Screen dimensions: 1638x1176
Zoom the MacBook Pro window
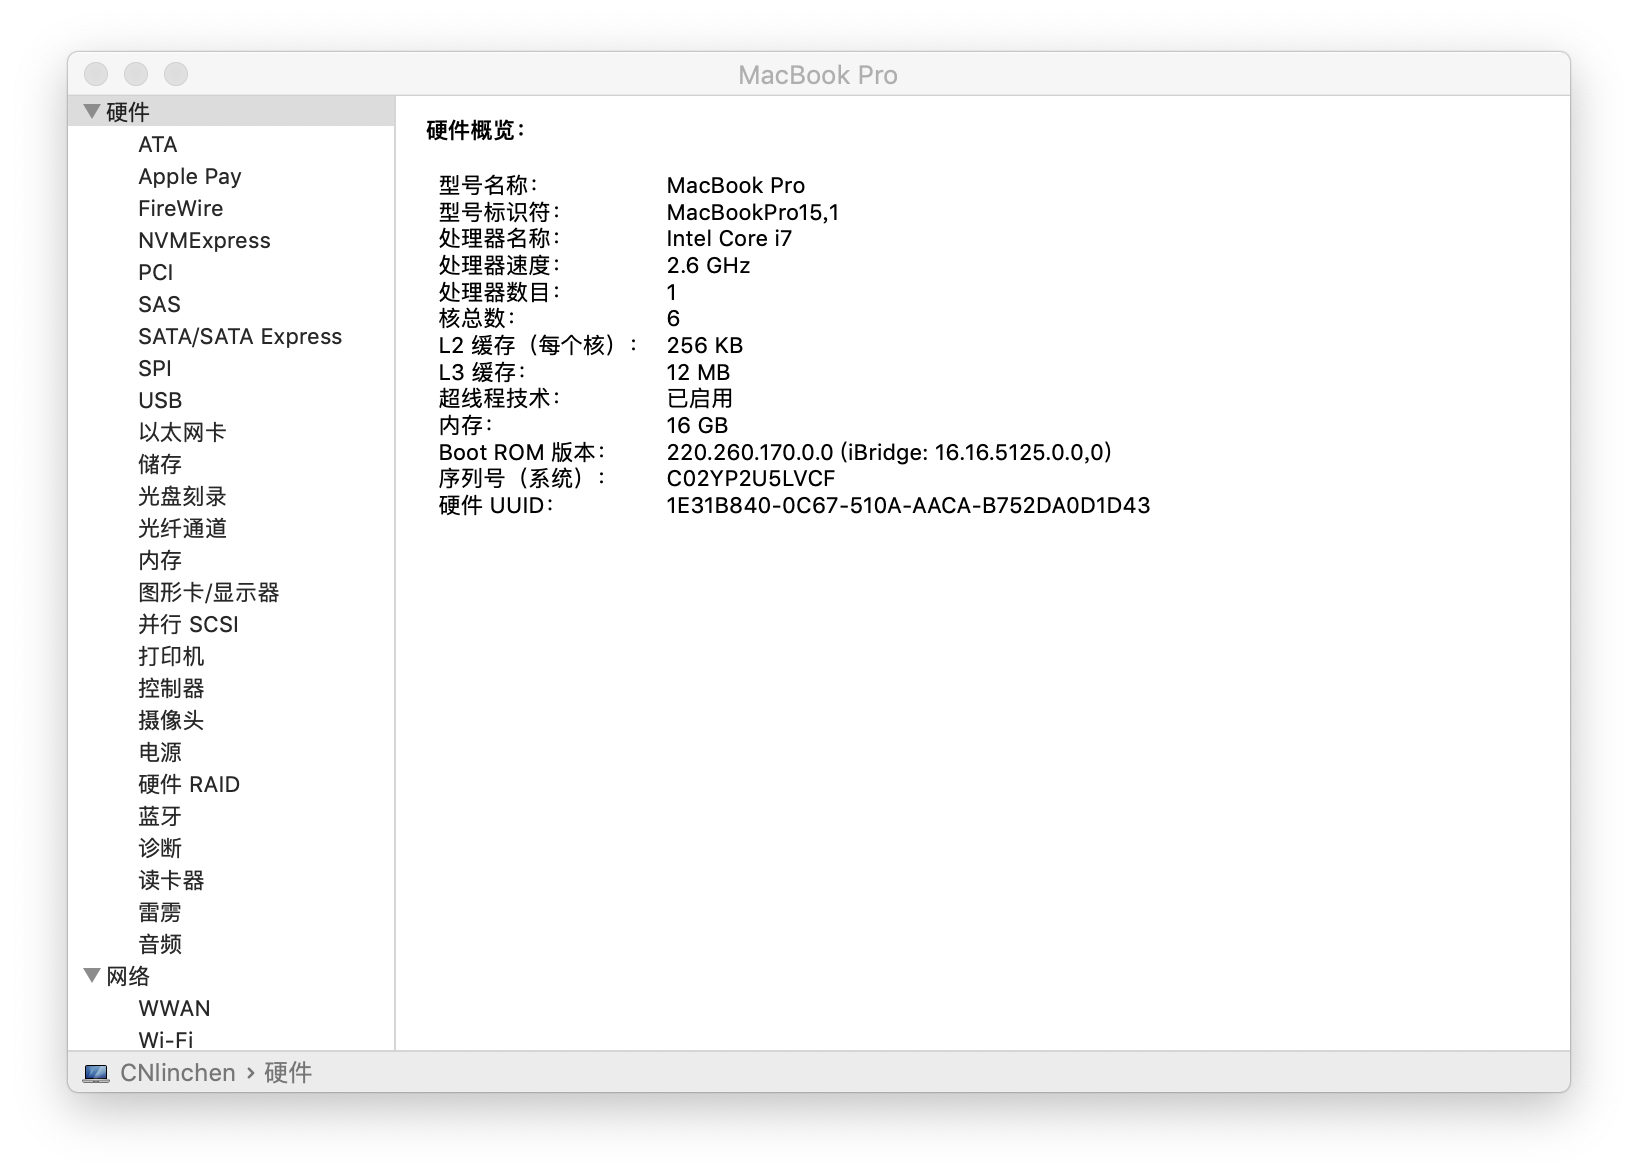pos(176,74)
